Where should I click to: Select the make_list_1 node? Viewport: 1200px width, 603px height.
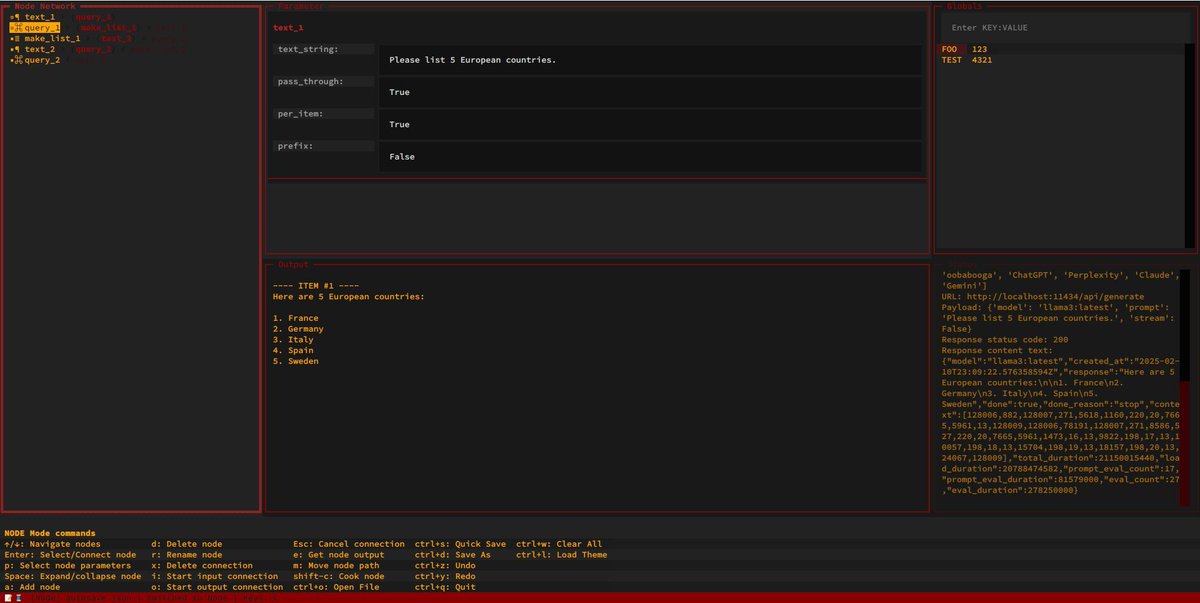coord(52,39)
